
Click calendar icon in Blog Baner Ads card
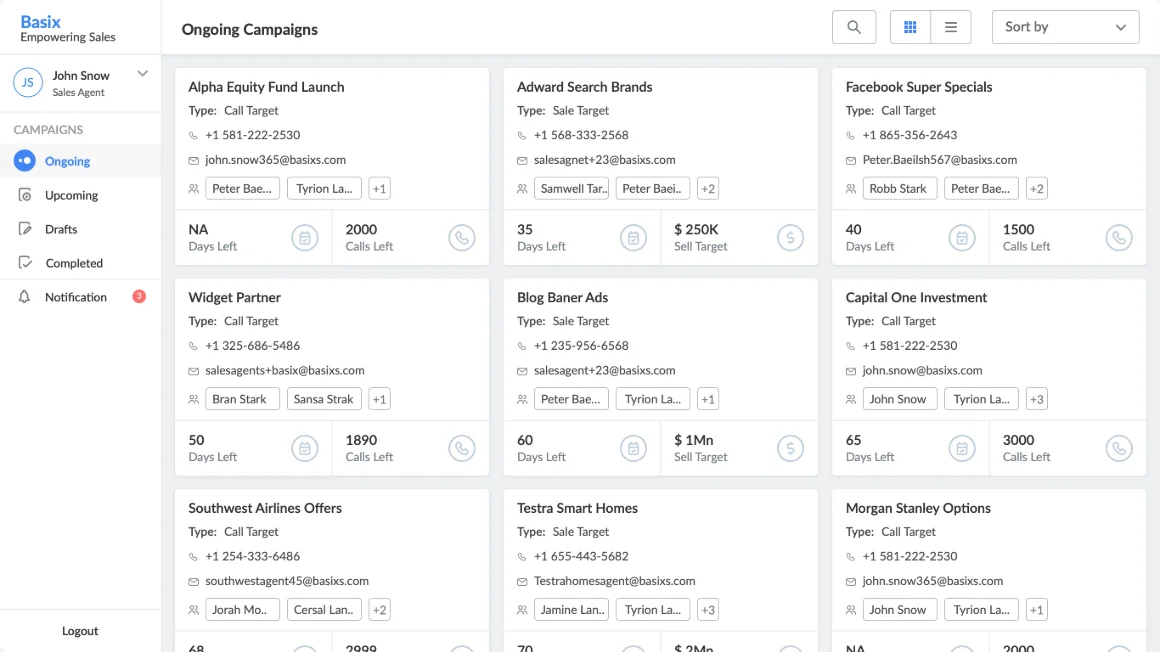[x=633, y=448]
